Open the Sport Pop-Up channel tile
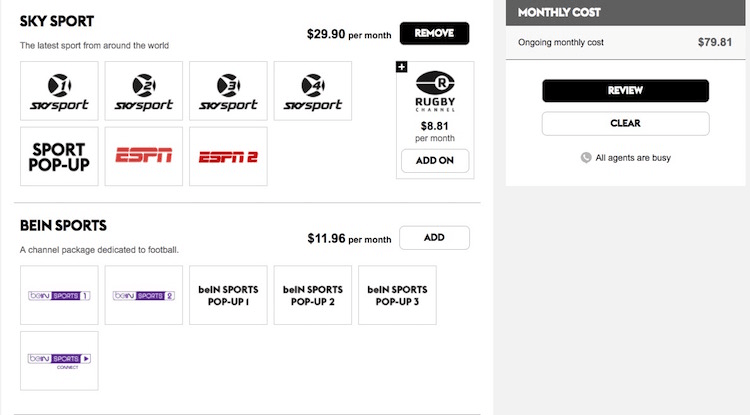This screenshot has width=750, height=415. [59, 156]
